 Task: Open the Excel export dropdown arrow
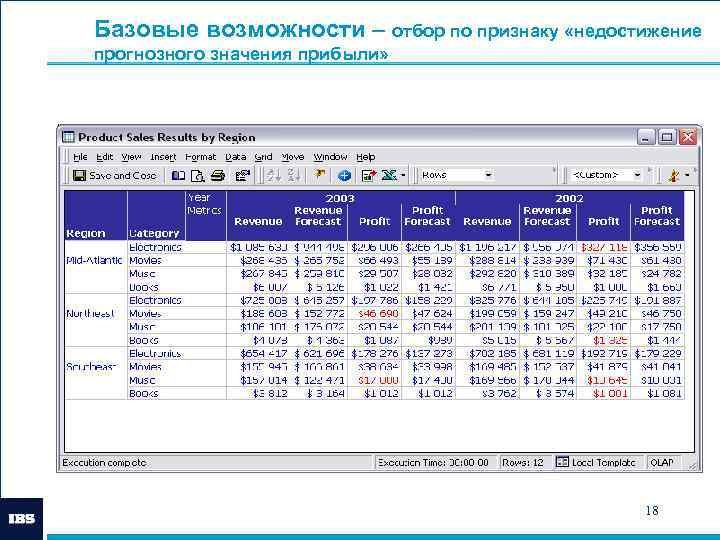pyautogui.click(x=403, y=175)
